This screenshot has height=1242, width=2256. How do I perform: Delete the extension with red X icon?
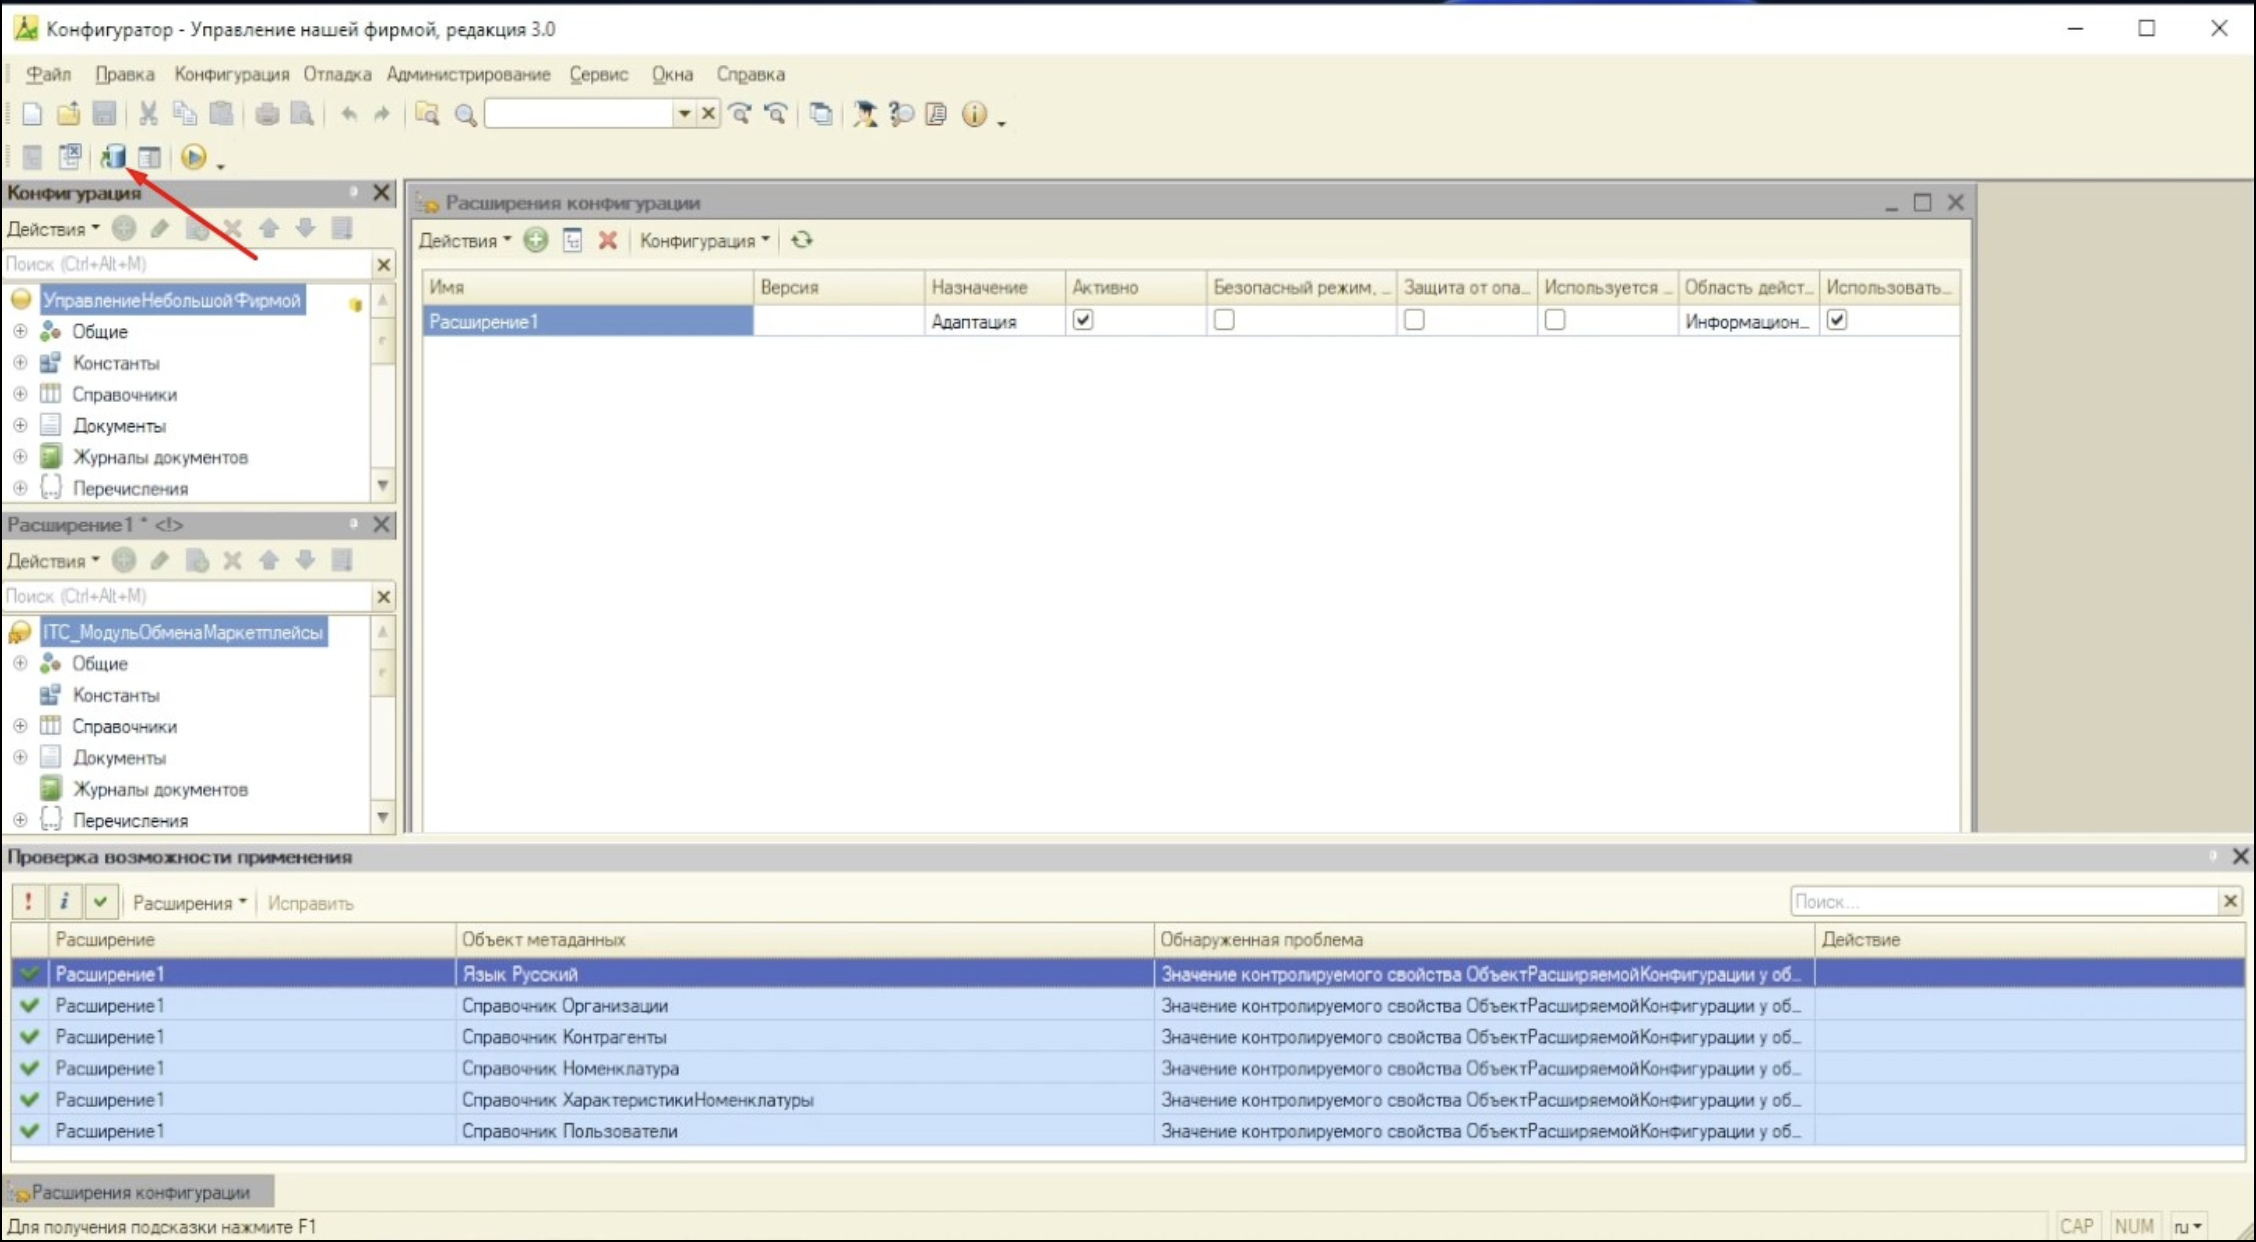[x=607, y=240]
